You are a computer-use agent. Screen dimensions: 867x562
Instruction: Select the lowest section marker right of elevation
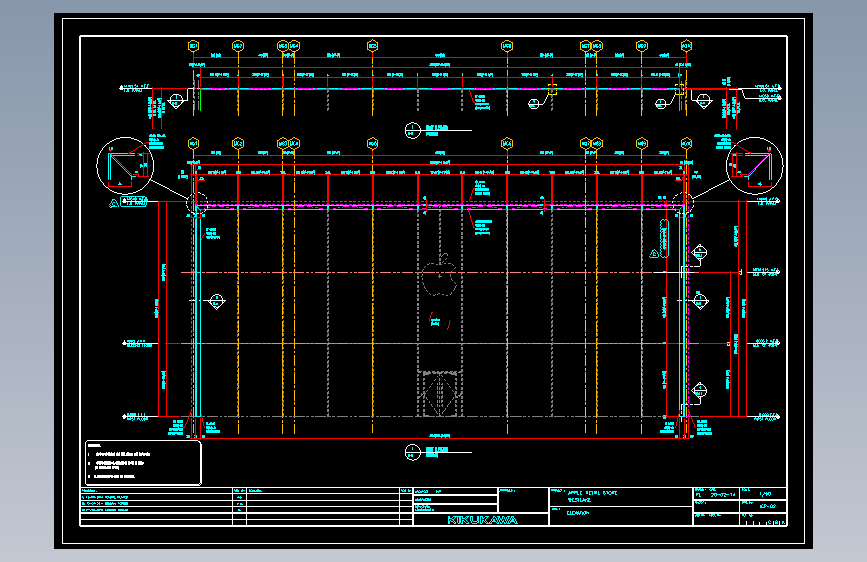point(699,391)
